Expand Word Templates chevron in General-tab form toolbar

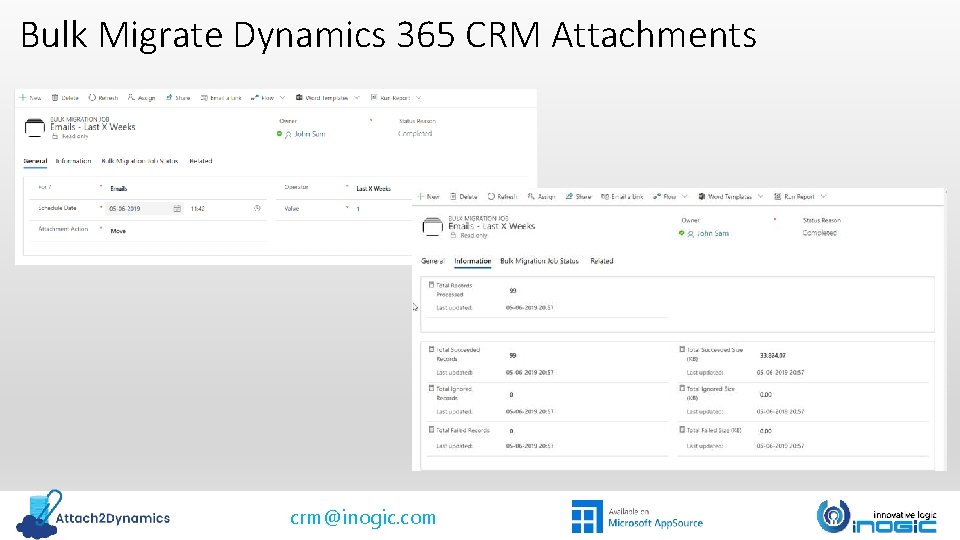pyautogui.click(x=356, y=97)
